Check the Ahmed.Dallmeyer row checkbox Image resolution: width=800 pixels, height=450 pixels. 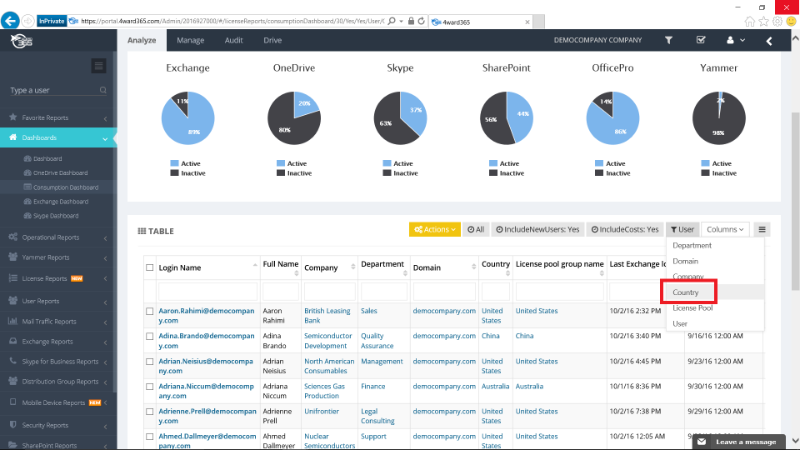tap(149, 436)
